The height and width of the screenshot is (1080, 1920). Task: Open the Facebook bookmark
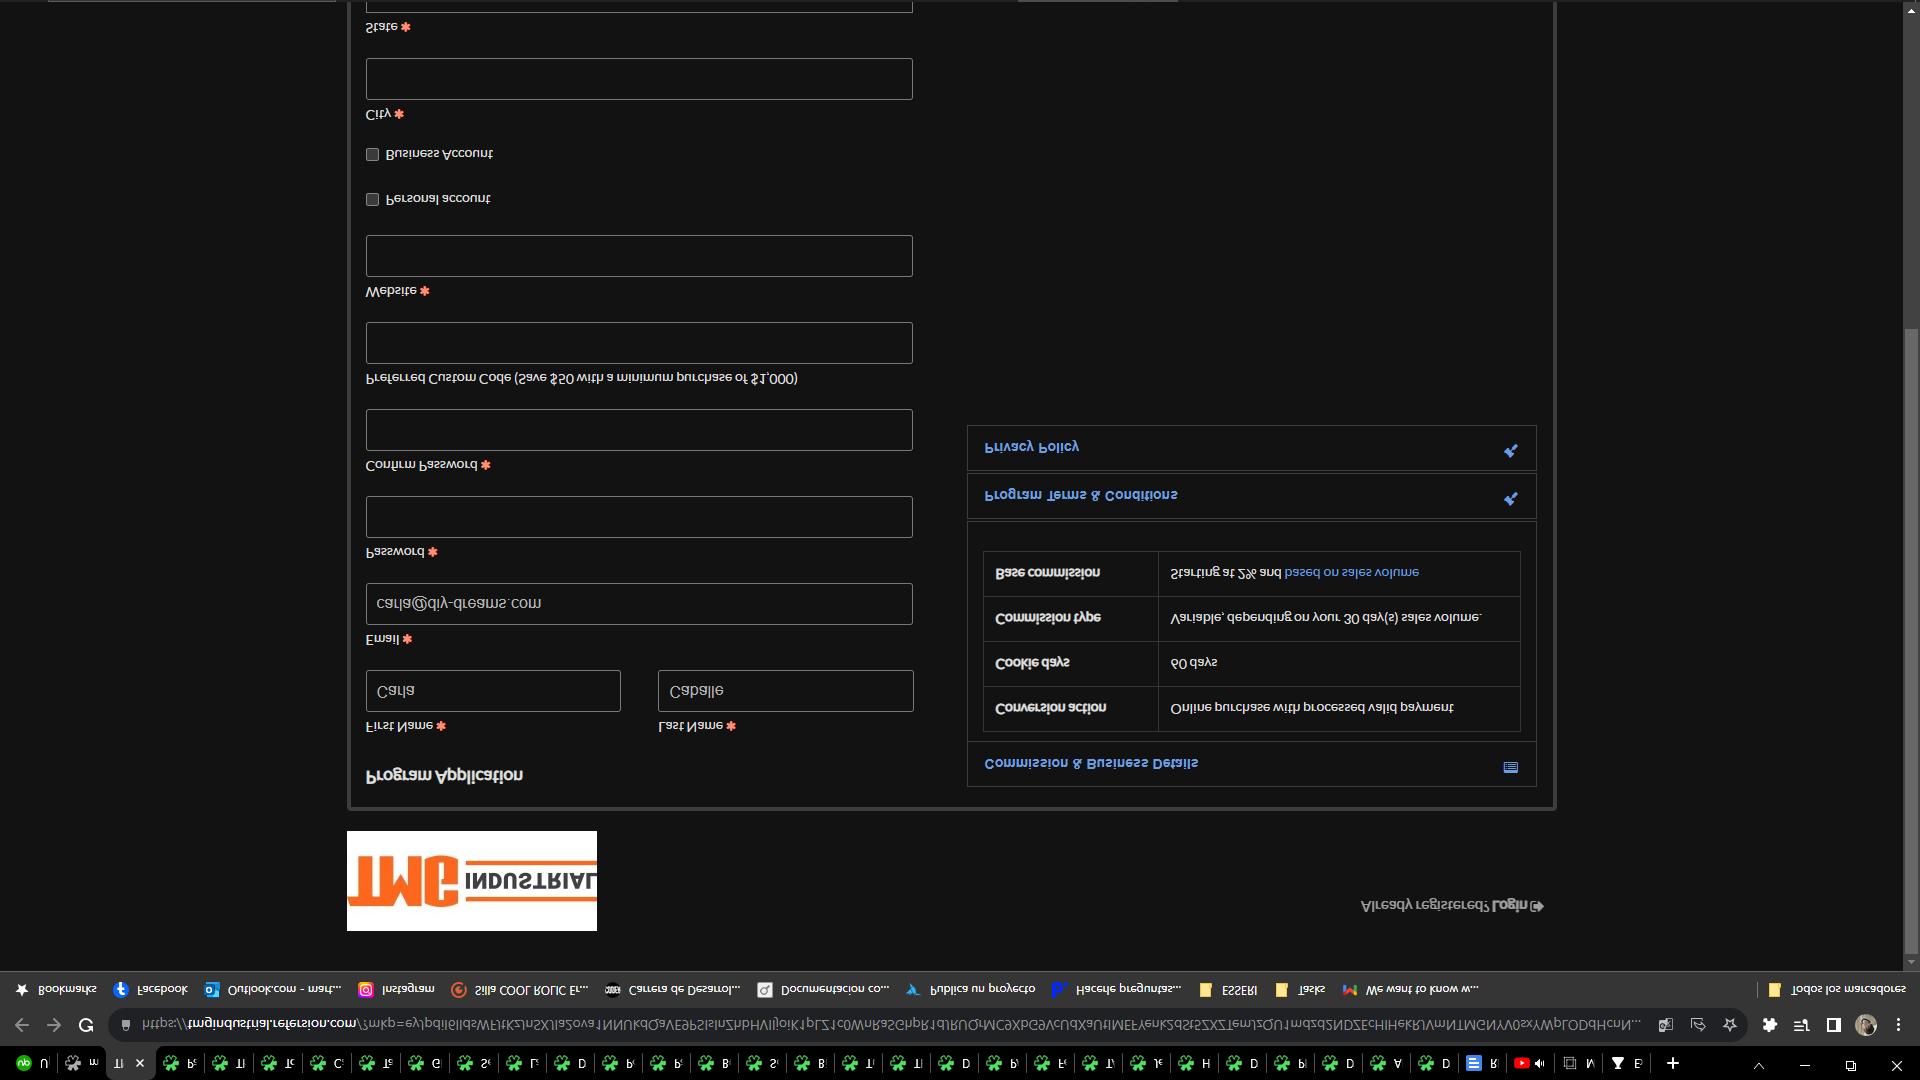[x=150, y=989]
